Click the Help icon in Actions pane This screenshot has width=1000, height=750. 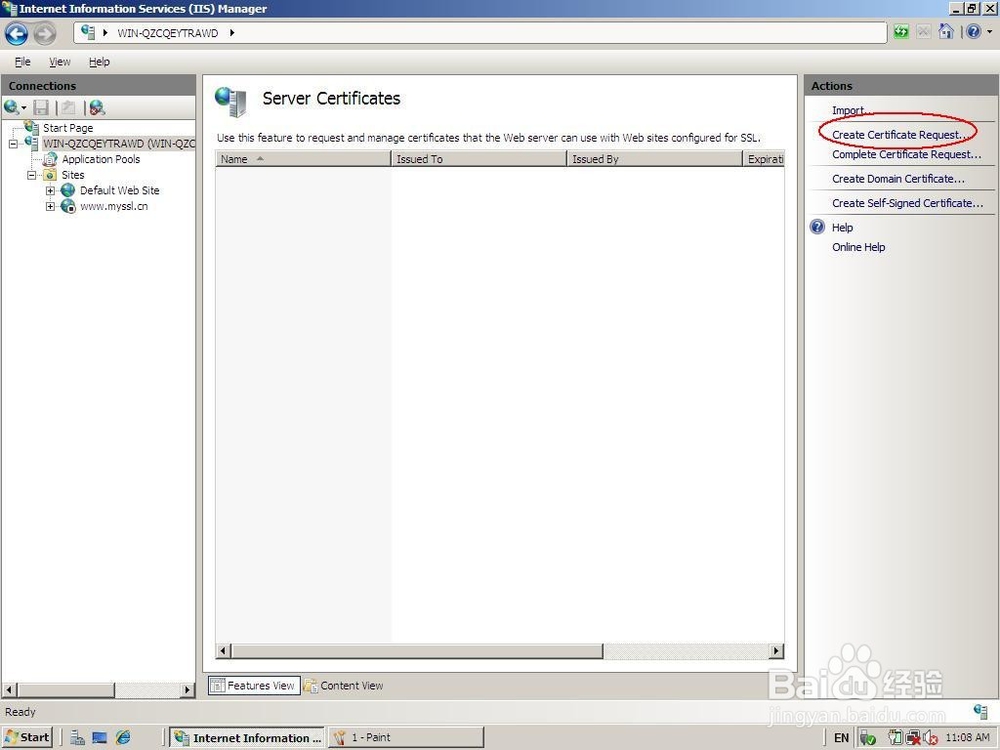pyautogui.click(x=817, y=227)
